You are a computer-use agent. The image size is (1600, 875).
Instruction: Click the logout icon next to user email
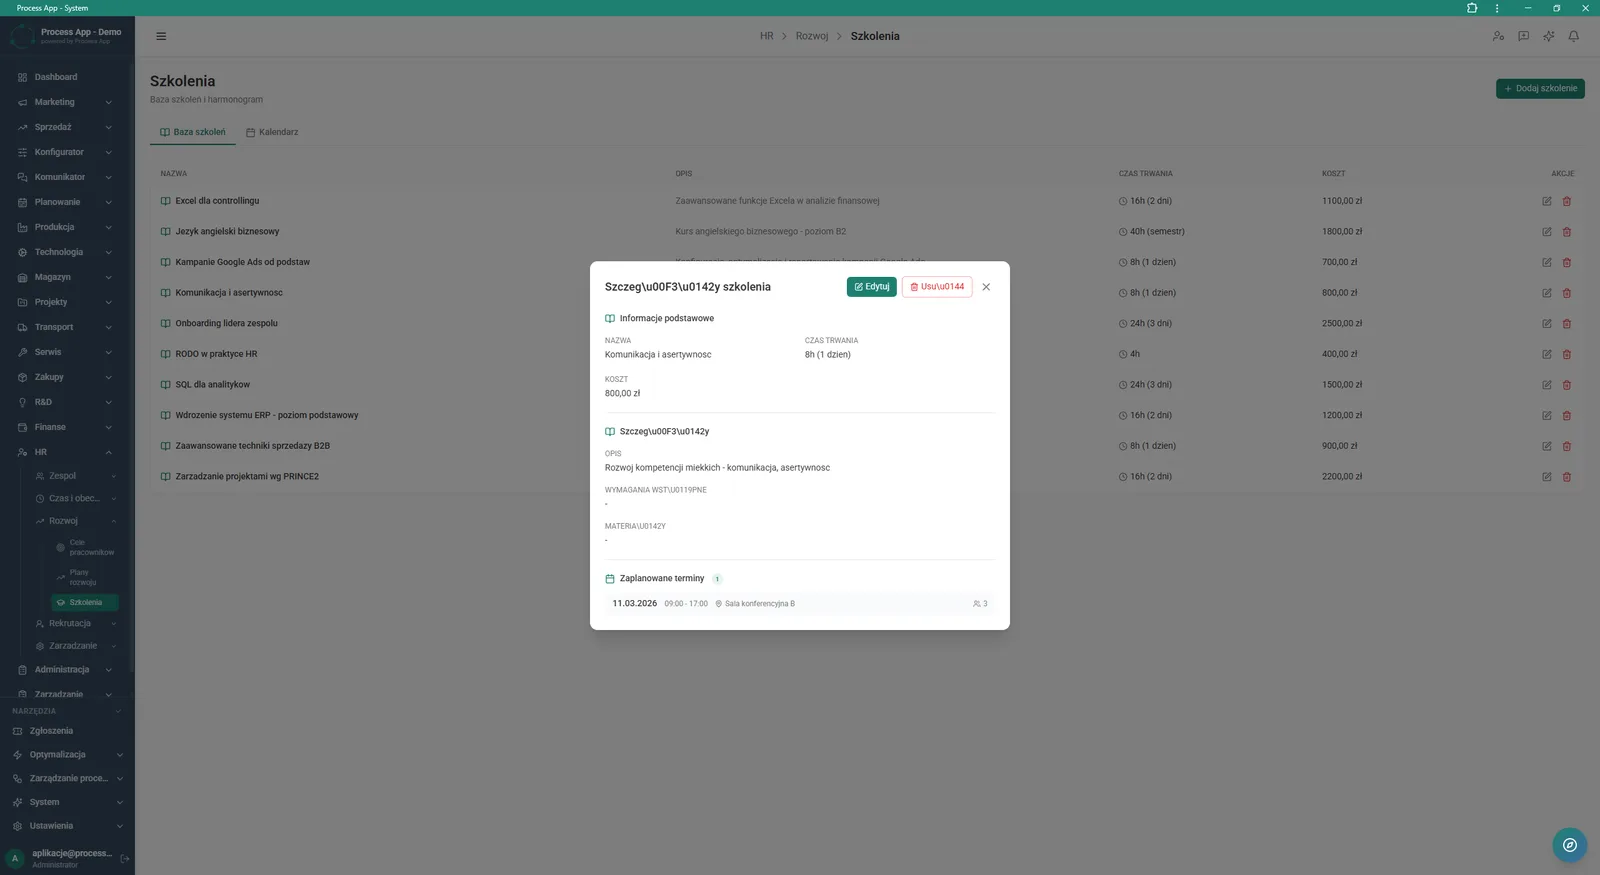125,858
